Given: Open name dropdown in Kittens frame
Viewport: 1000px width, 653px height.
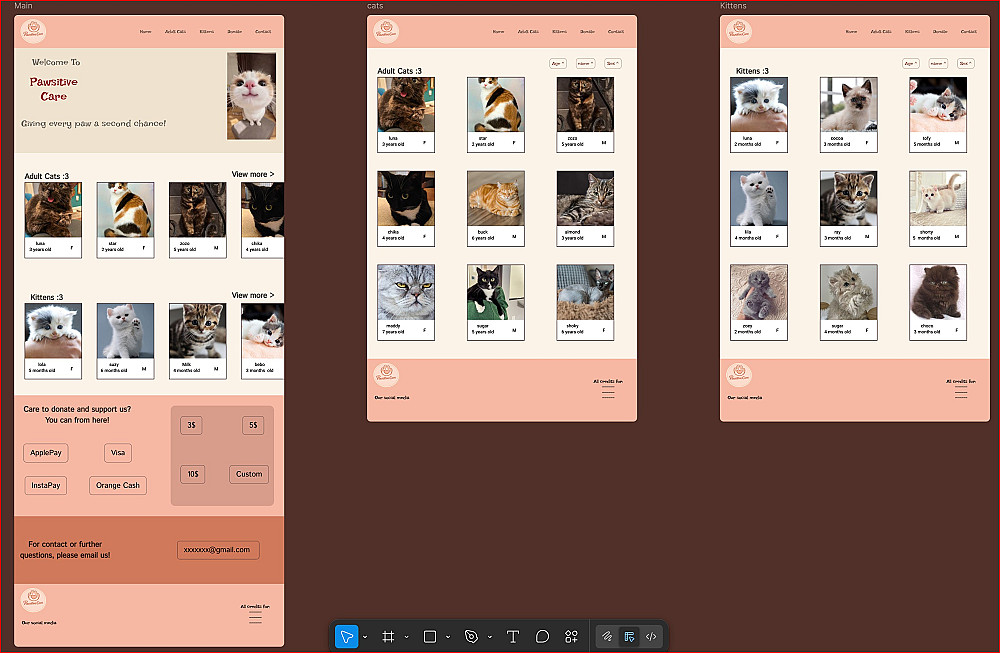Looking at the screenshot, I should [938, 64].
